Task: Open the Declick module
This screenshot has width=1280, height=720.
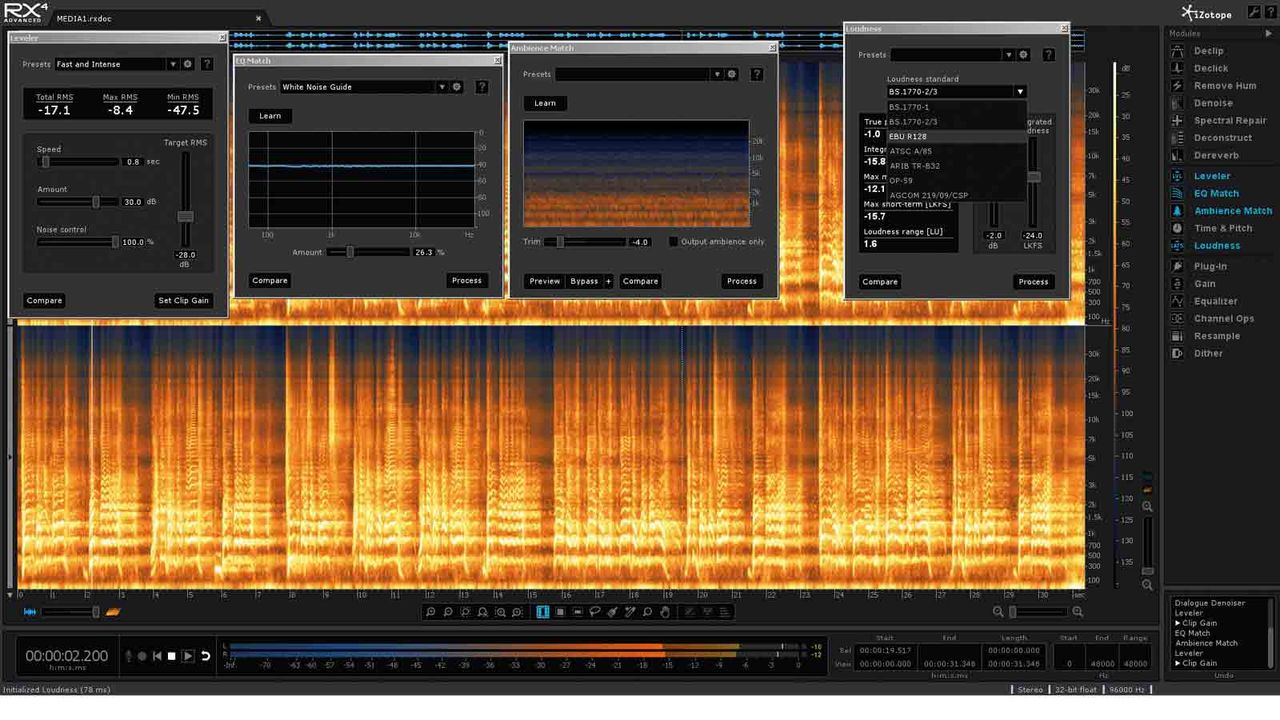Action: point(1210,68)
